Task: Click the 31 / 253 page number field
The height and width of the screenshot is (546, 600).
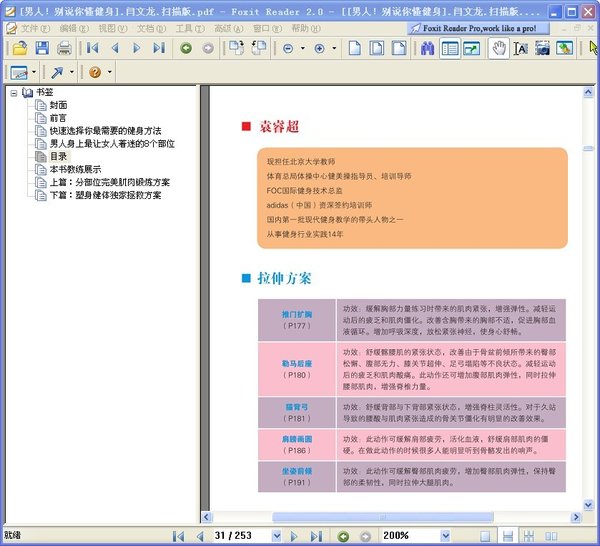Action: tap(242, 536)
